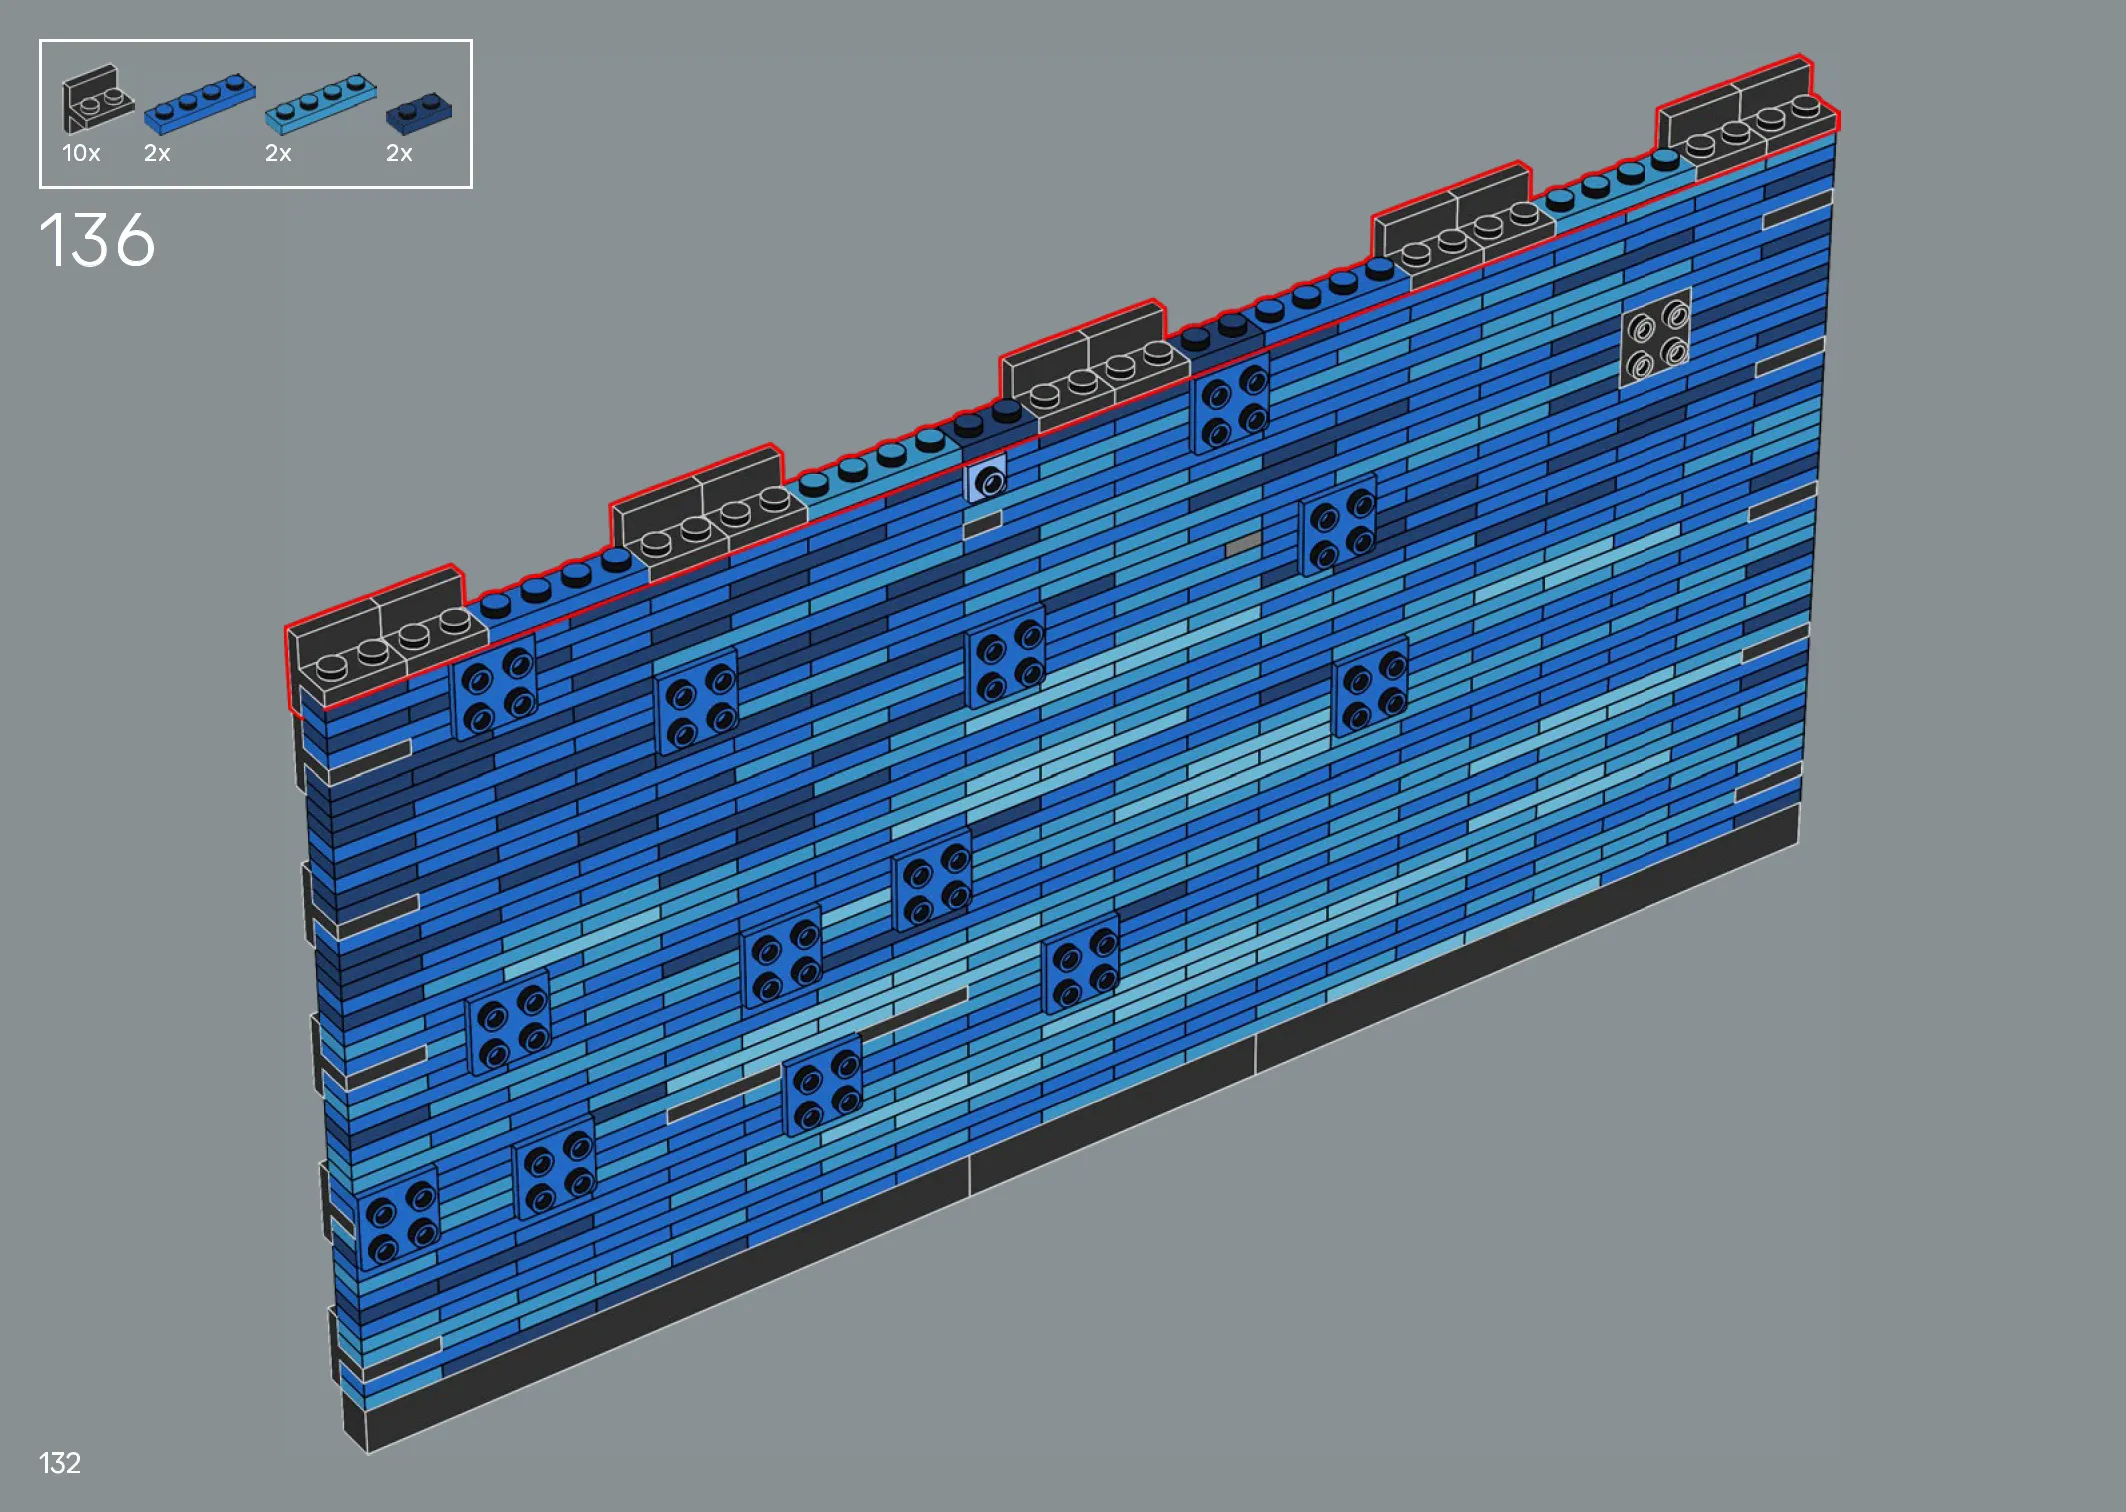Click the bottom-left blue 2x2 stud plate
The height and width of the screenshot is (1512, 2126).
(399, 1218)
